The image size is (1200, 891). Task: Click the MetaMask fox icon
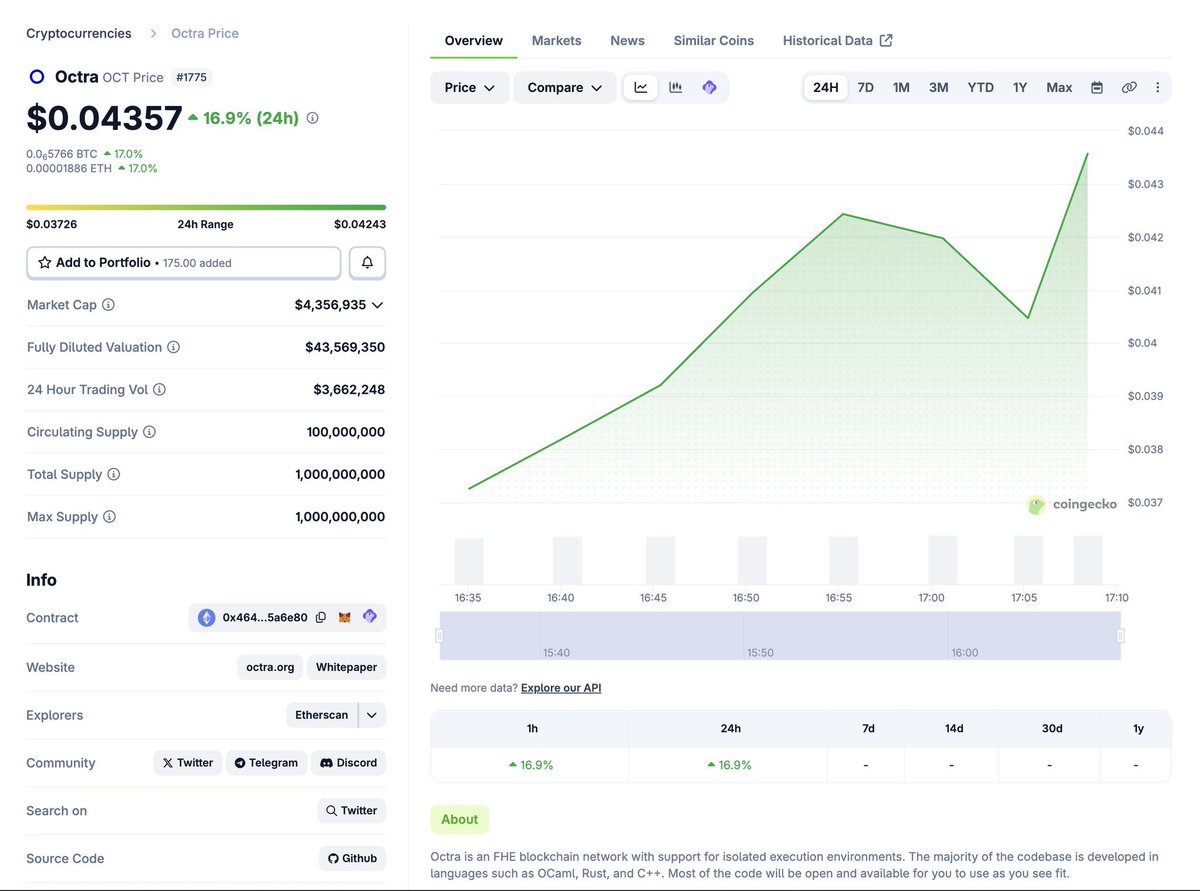click(345, 618)
